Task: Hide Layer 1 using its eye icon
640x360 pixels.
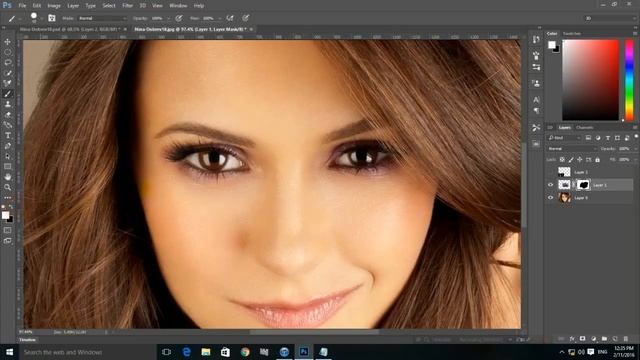Action: tap(550, 185)
